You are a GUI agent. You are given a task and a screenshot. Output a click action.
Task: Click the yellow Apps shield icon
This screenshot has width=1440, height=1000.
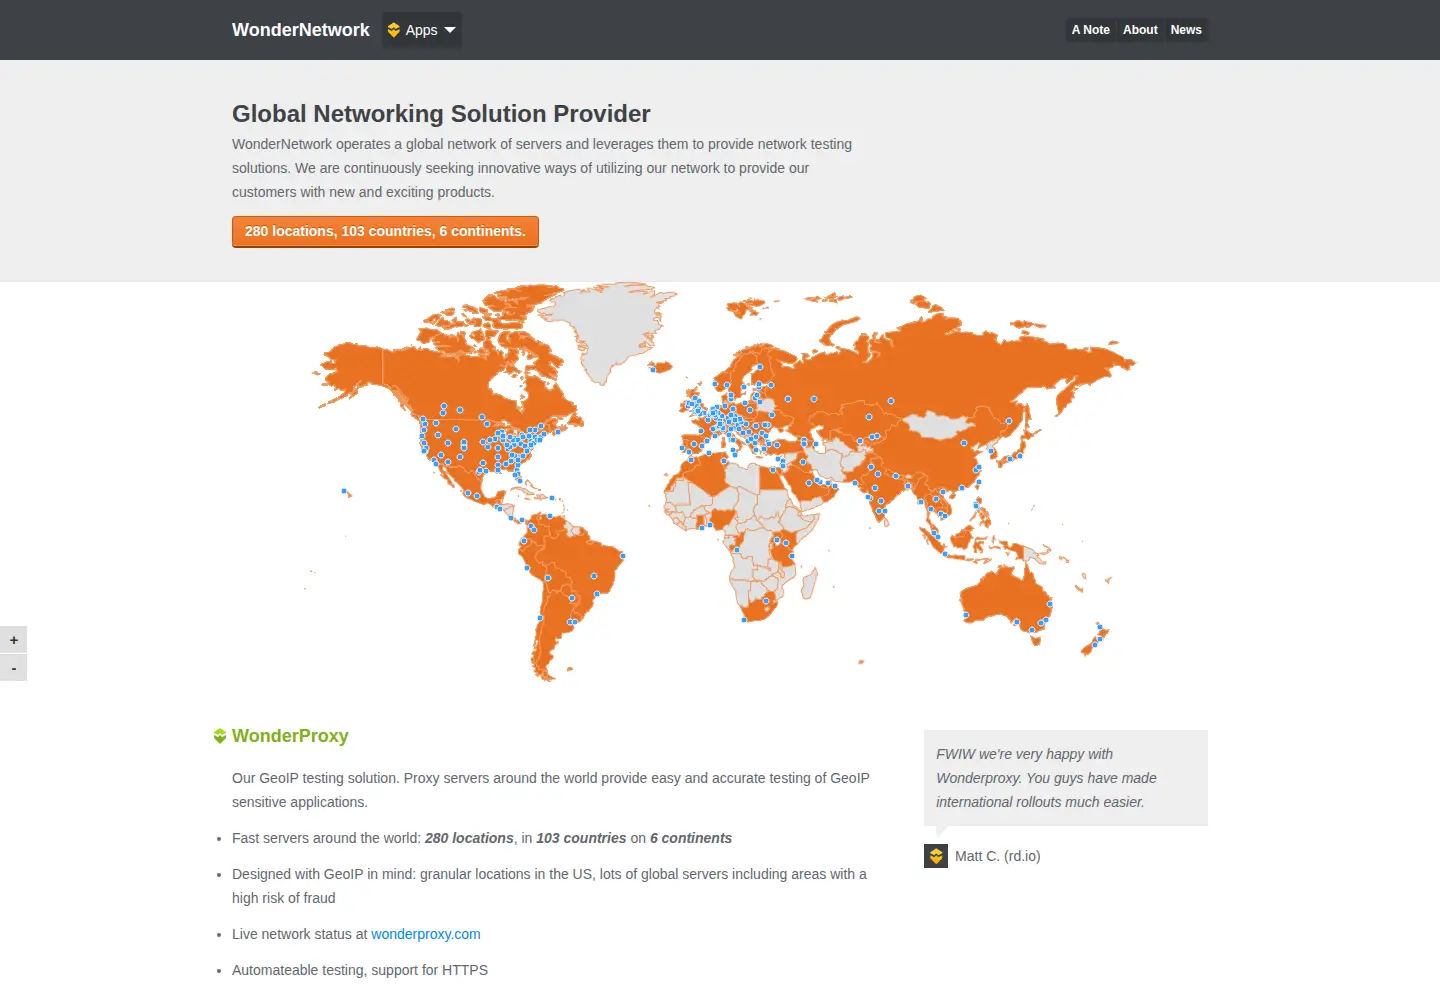[394, 30]
